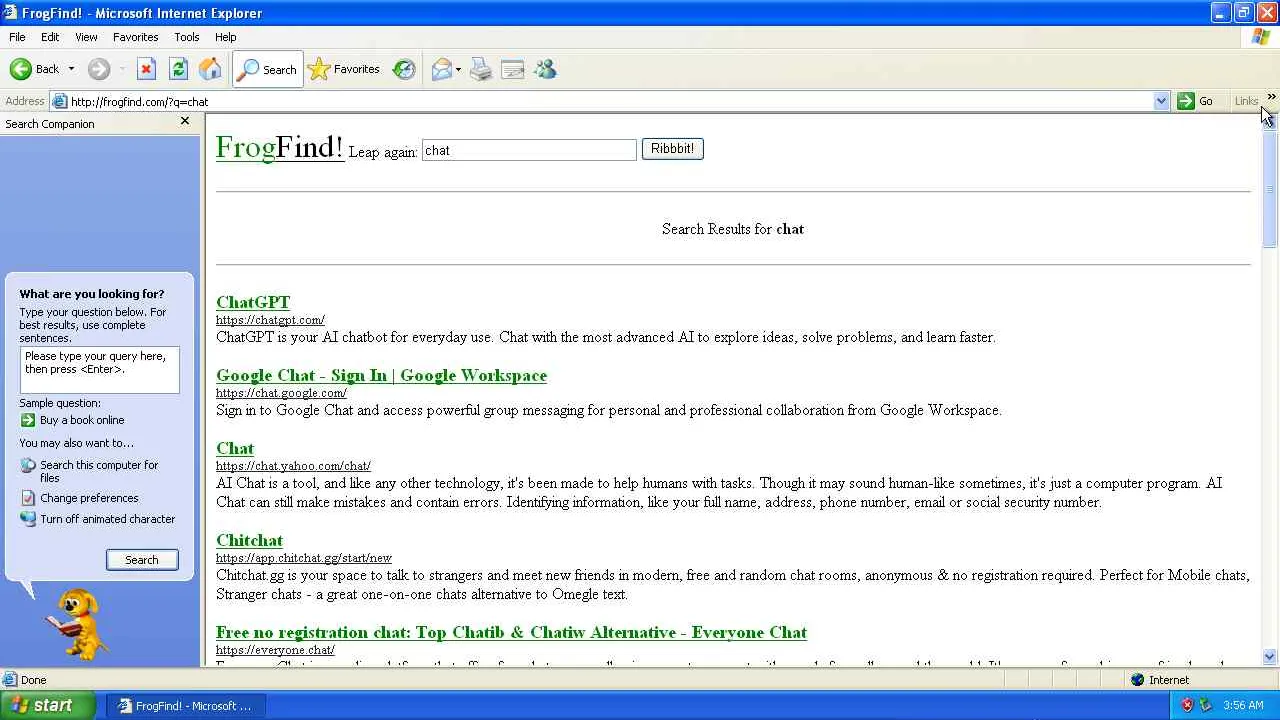Click the Buy a book online sample question
Screen dimensions: 1280x720
tap(82, 420)
